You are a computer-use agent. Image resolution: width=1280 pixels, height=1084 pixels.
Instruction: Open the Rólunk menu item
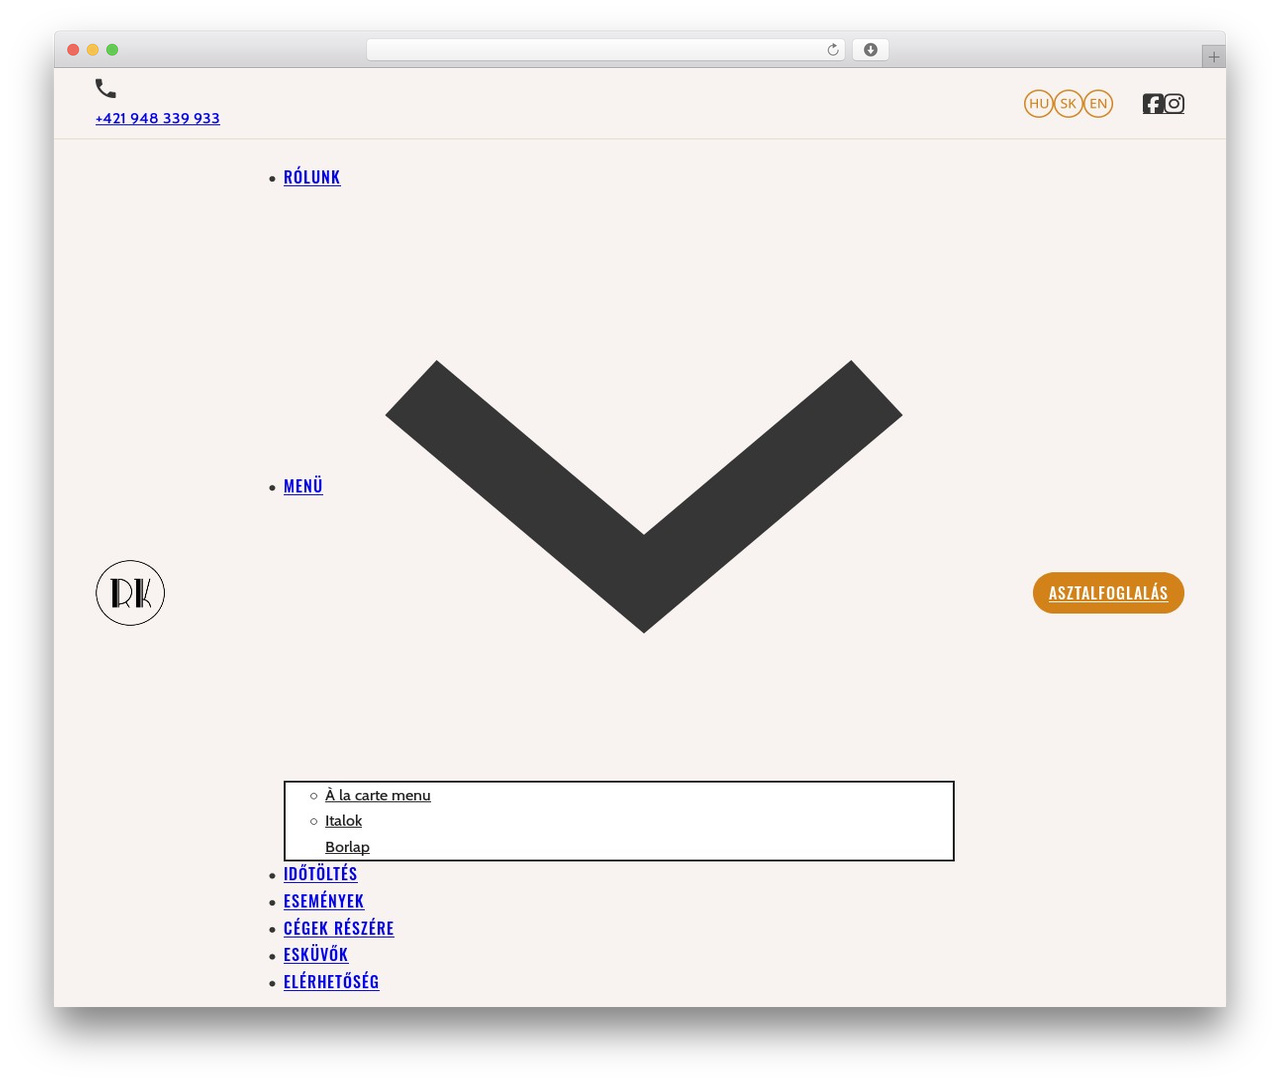(x=312, y=177)
